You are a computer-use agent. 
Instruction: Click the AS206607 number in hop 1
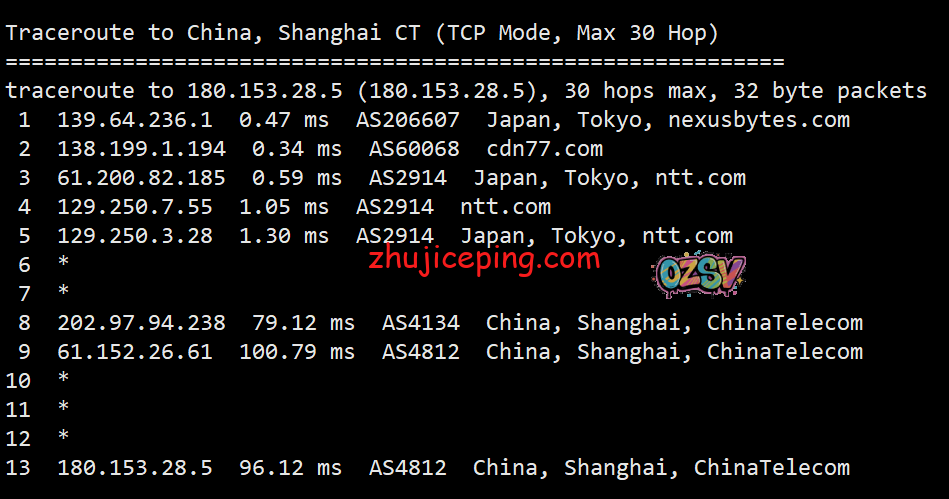click(x=408, y=120)
